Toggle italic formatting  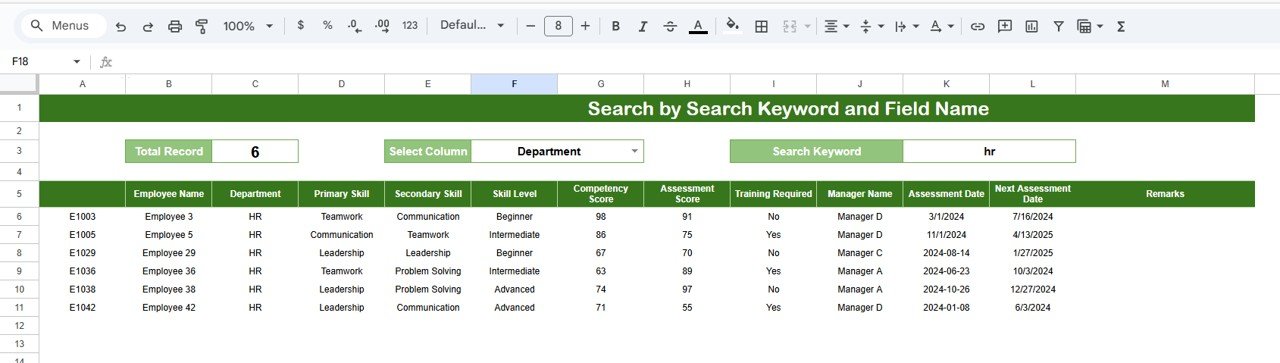(643, 26)
